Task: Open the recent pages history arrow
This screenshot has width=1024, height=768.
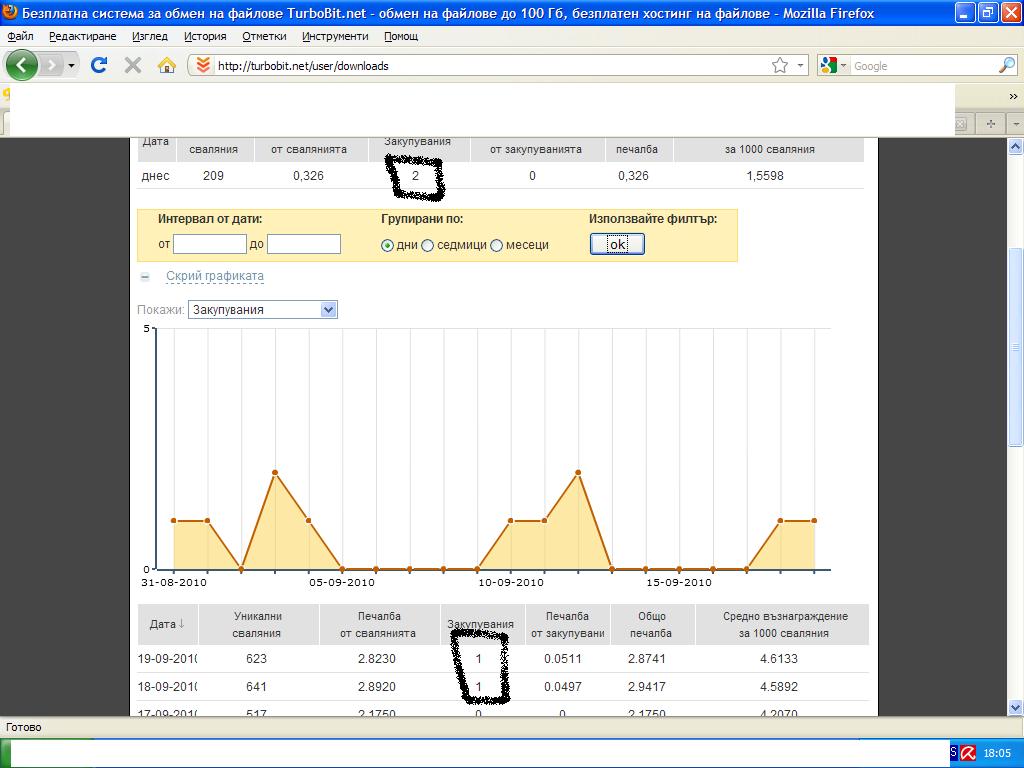Action: pos(71,65)
